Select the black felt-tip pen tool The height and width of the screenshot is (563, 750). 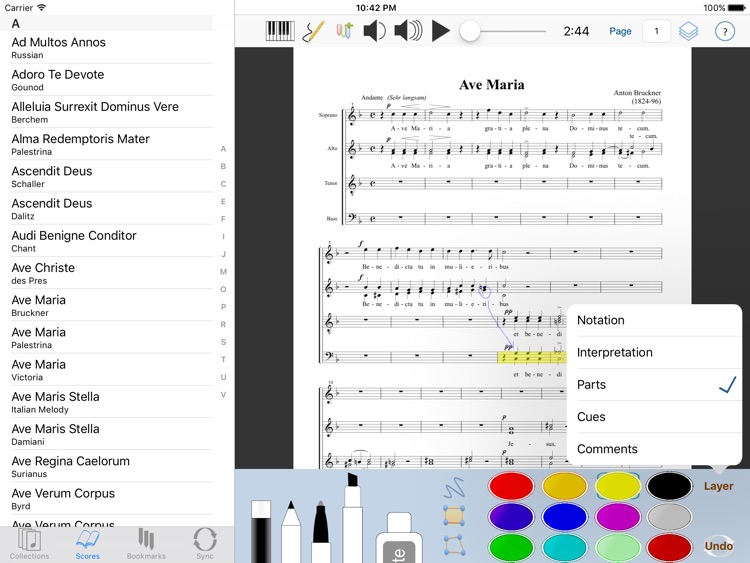(x=321, y=531)
